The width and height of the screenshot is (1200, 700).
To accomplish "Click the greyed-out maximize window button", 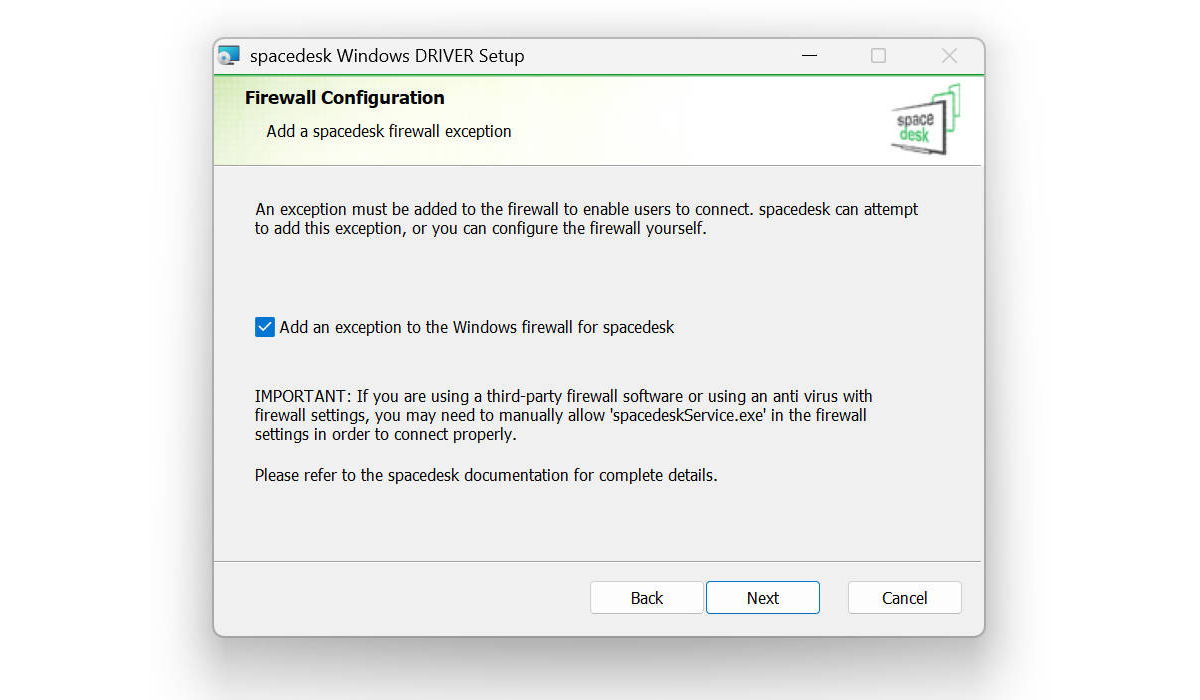I will tap(878, 56).
